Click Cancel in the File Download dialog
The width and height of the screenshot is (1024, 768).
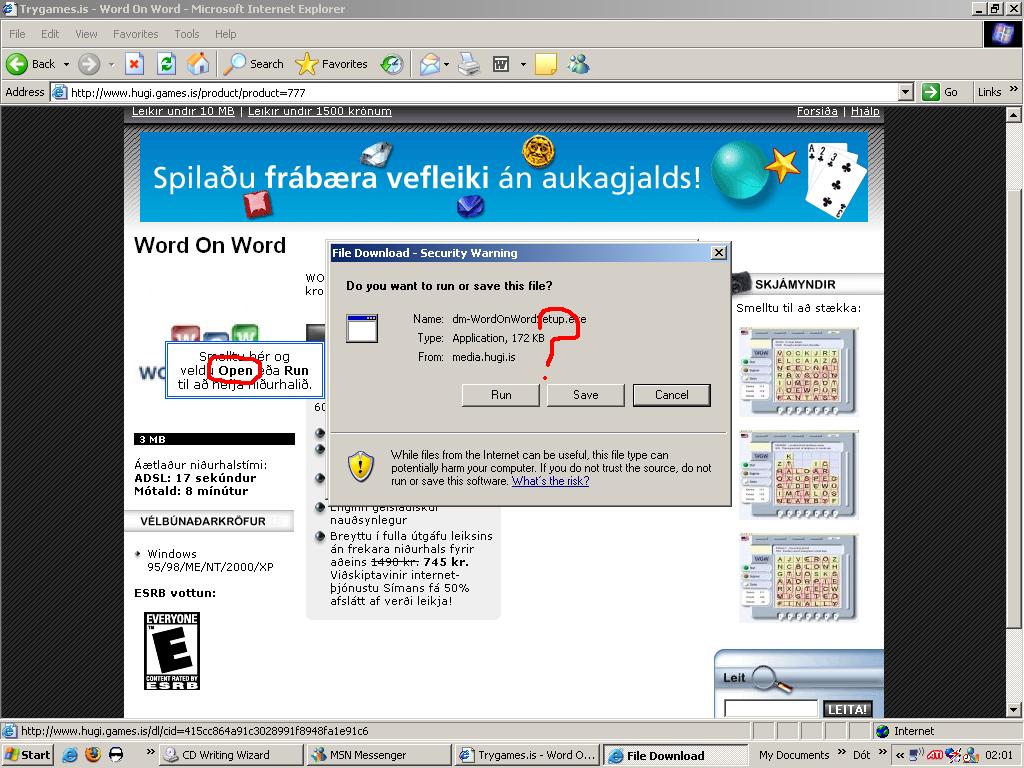[671, 394]
